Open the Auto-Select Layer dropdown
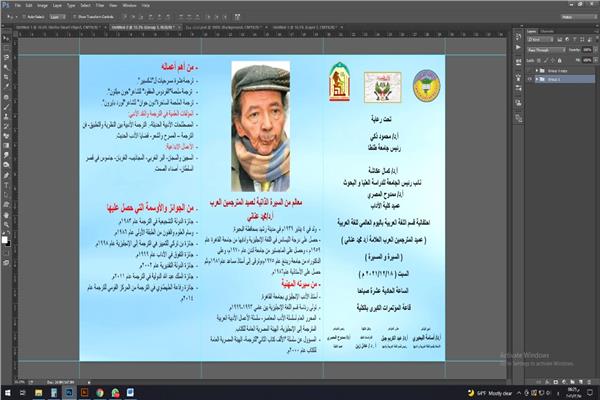Viewport: 600px width, 400px height. [58, 17]
